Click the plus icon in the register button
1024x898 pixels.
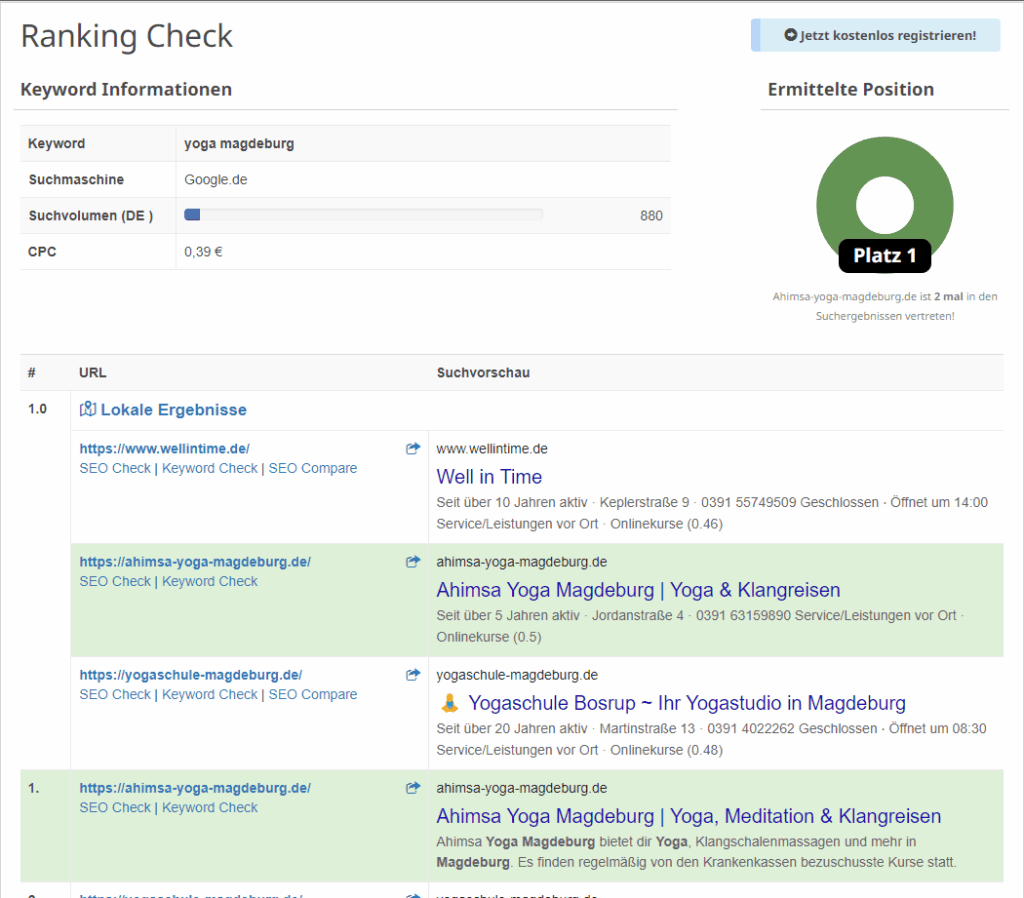pyautogui.click(x=790, y=35)
